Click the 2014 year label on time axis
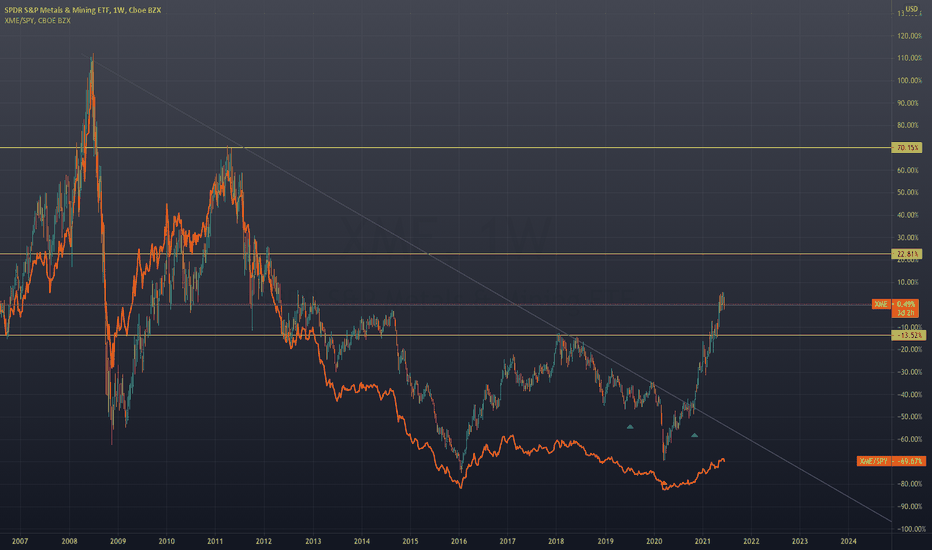932x550 pixels. [362, 541]
